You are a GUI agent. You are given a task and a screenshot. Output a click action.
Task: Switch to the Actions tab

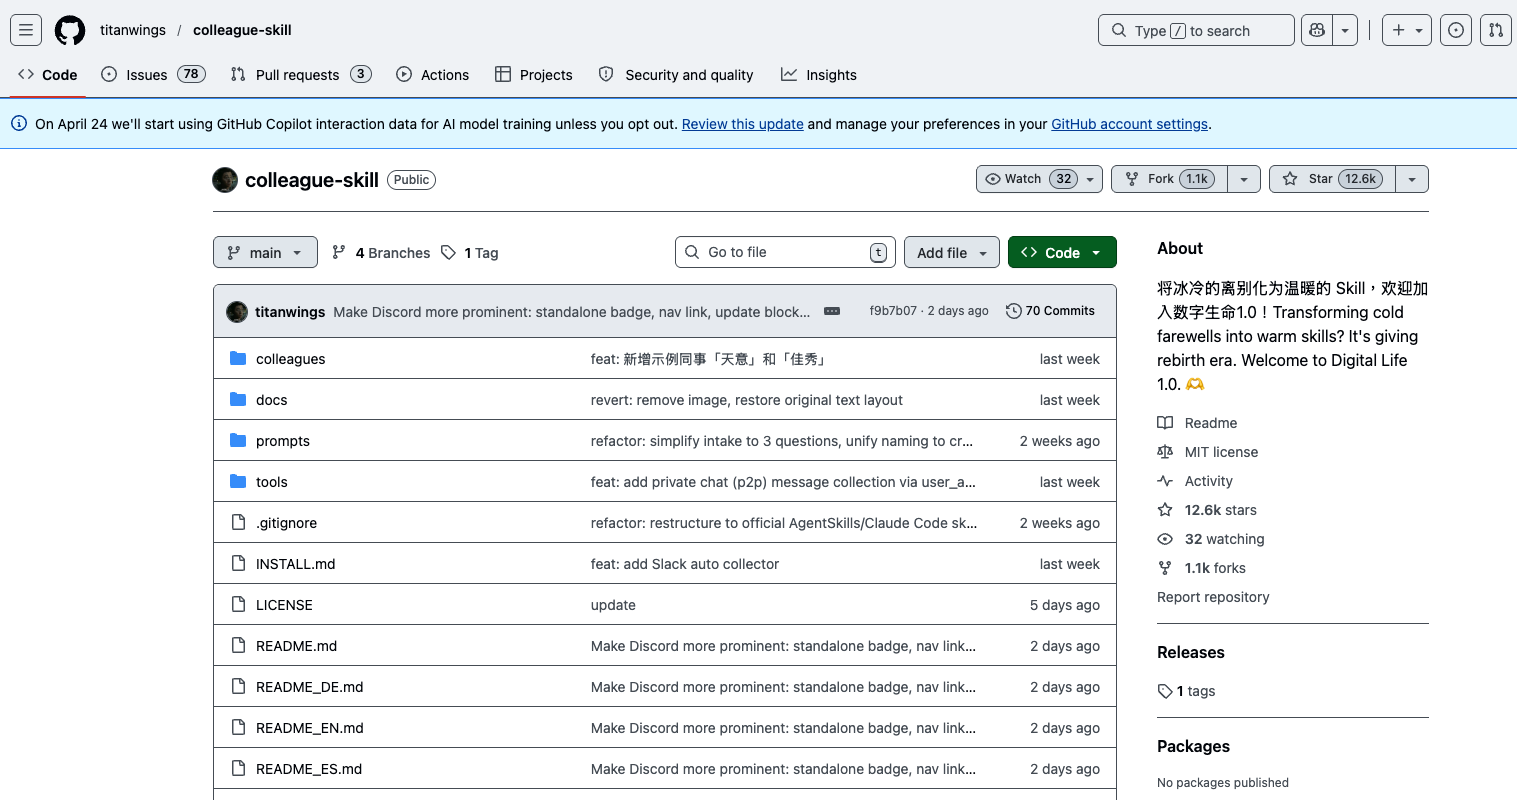tap(432, 75)
